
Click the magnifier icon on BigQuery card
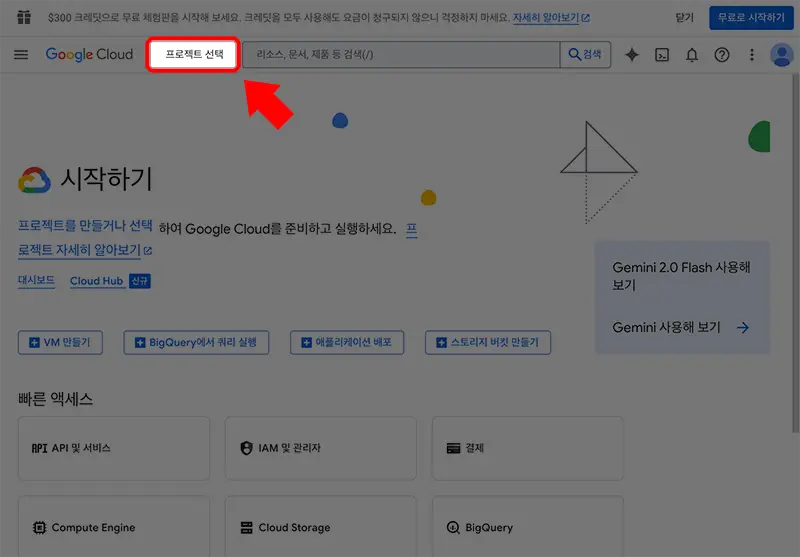pyautogui.click(x=453, y=527)
